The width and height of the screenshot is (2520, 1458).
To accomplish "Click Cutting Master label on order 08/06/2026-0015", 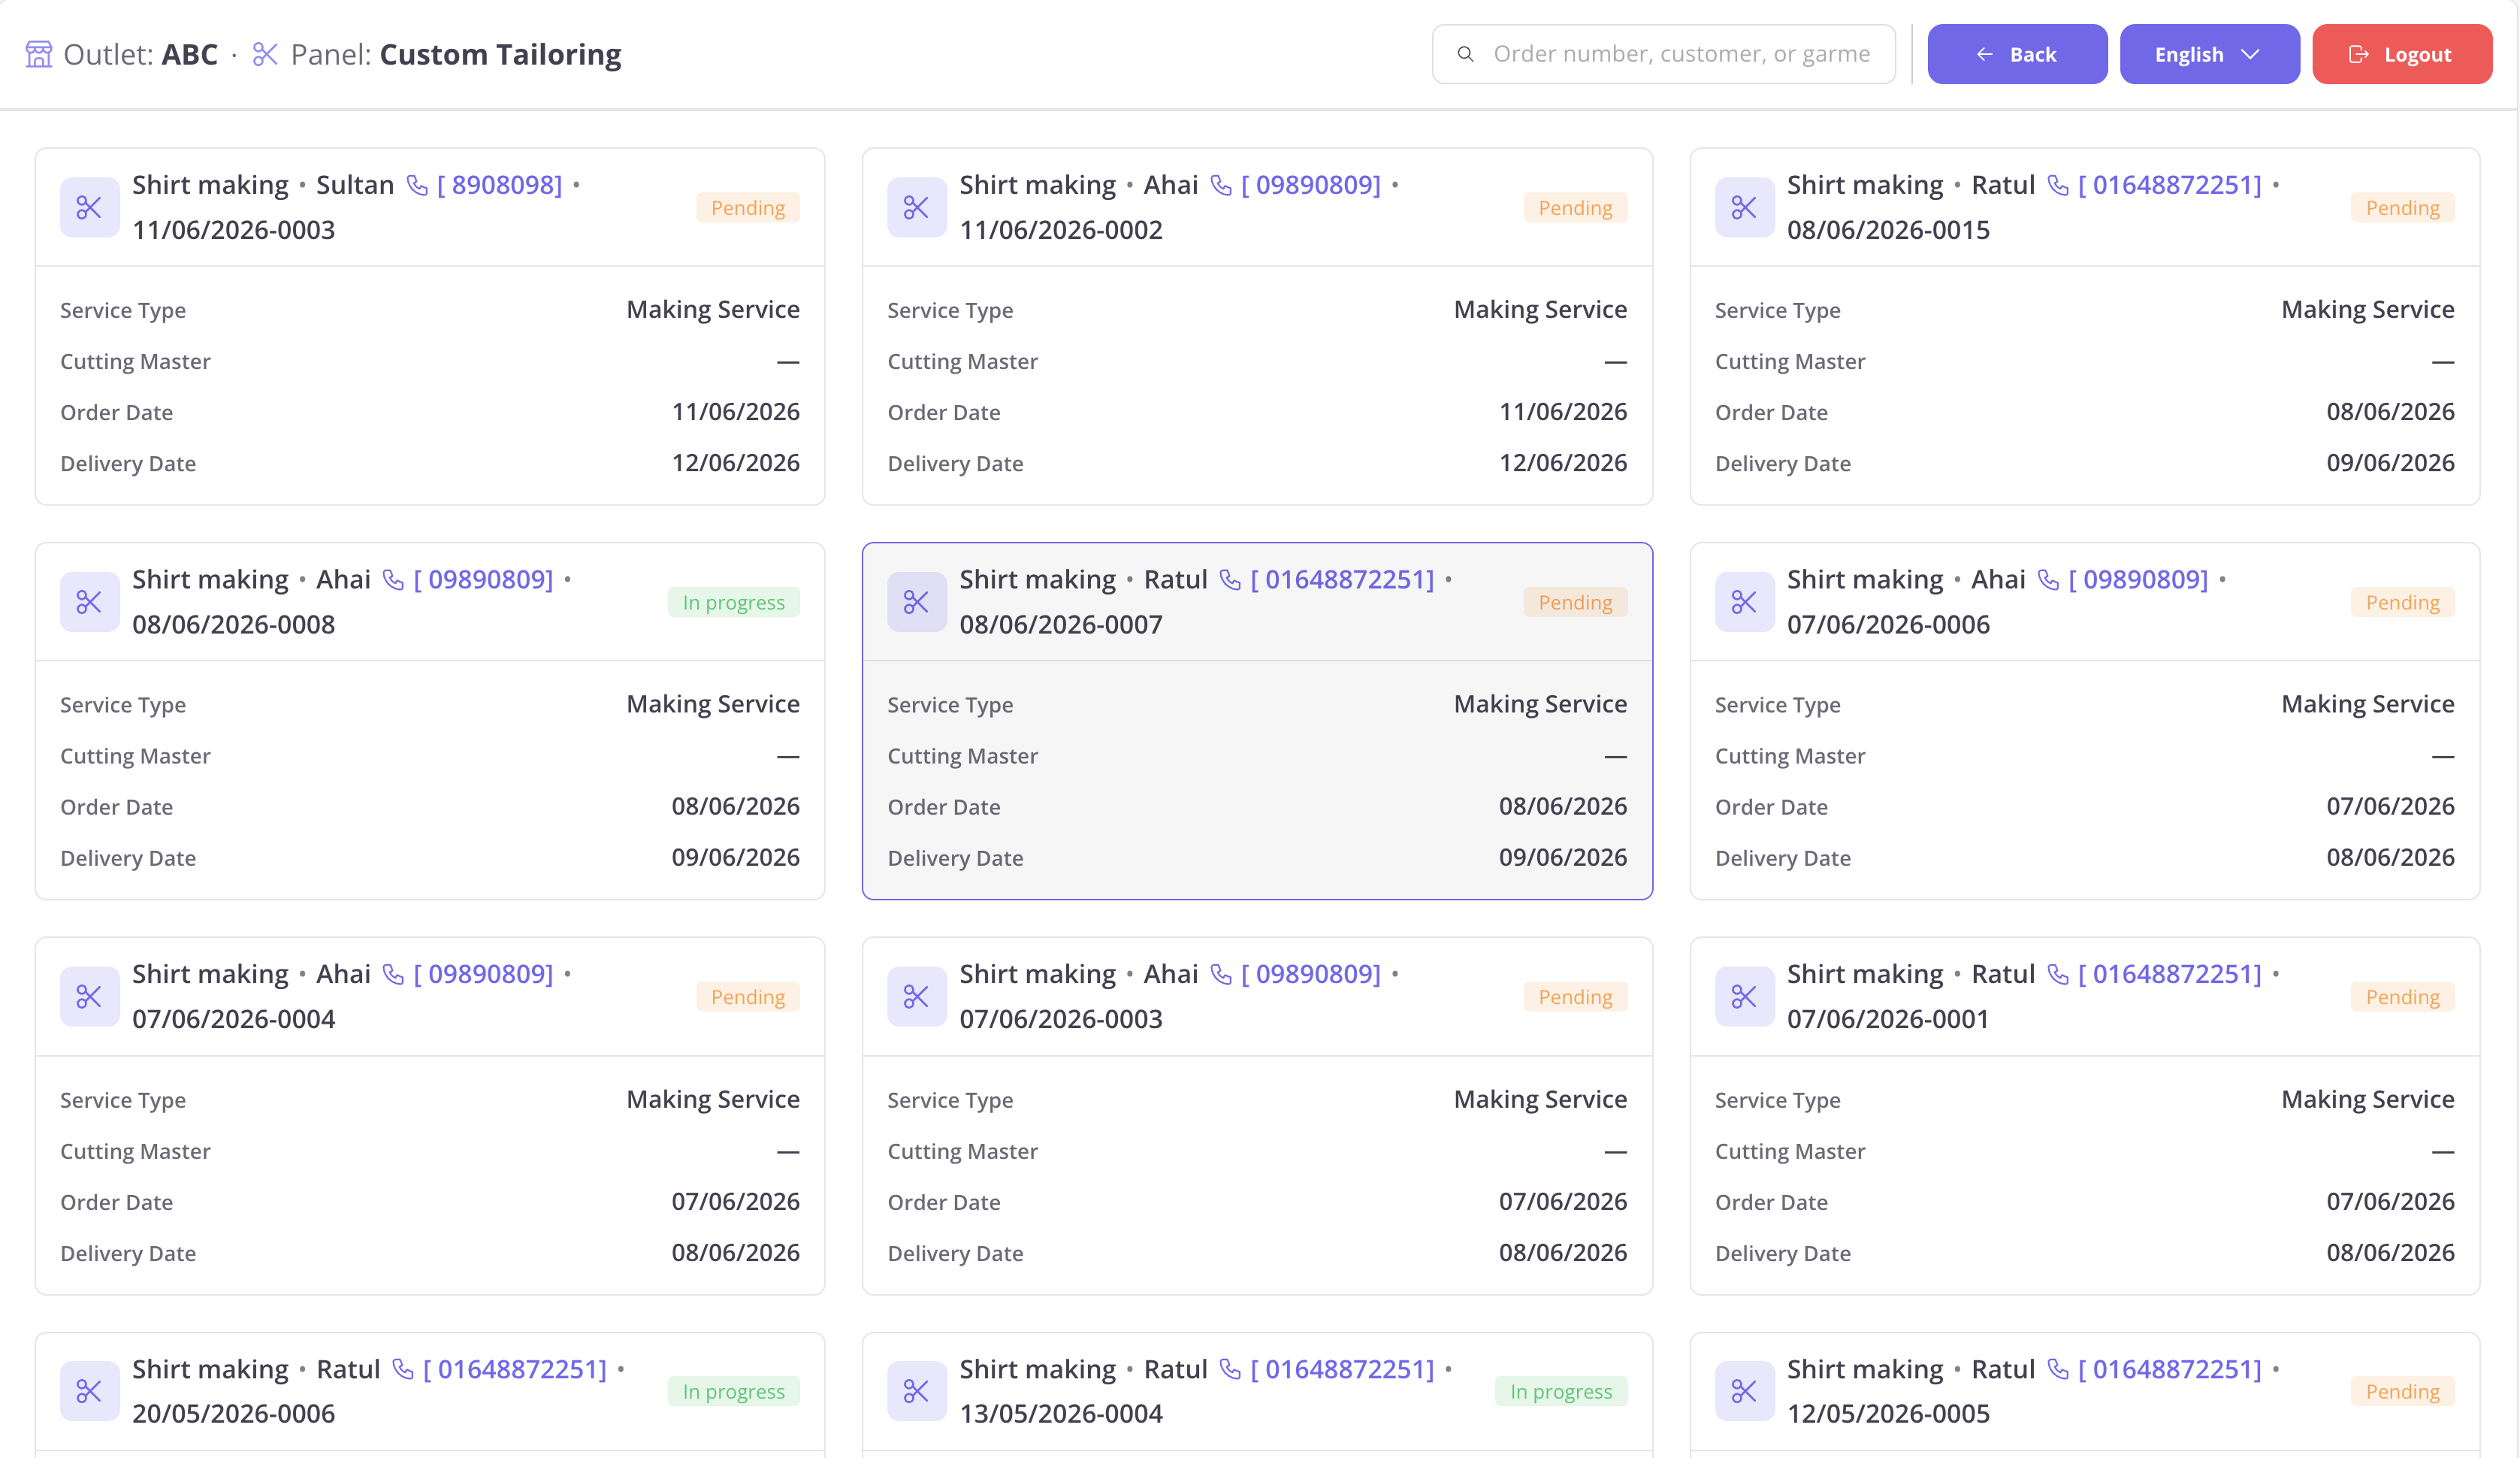I will pos(1790,361).
